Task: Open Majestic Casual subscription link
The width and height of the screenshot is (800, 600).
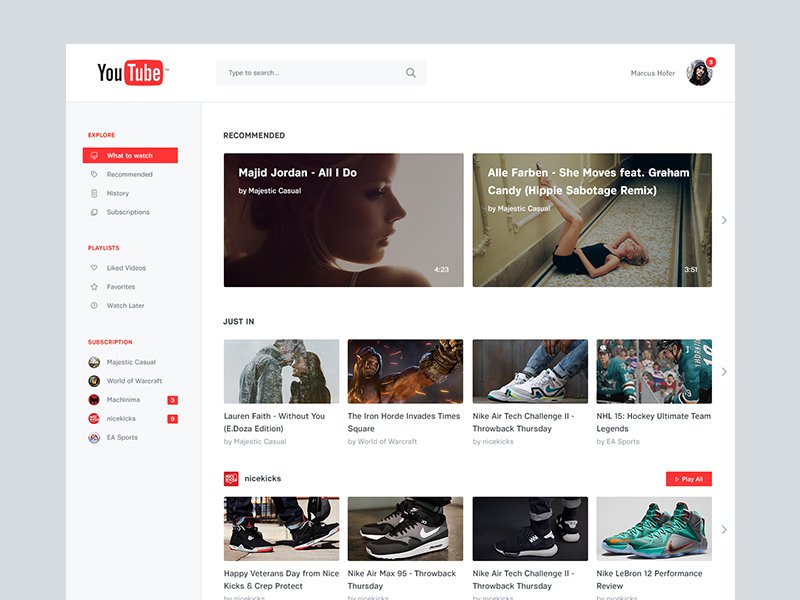Action: pyautogui.click(x=131, y=362)
